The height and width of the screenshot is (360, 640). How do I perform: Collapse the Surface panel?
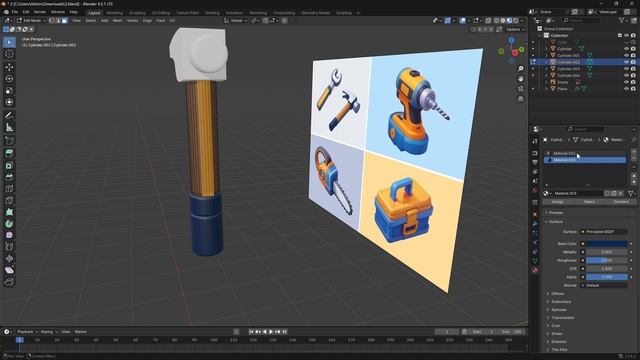pos(556,222)
